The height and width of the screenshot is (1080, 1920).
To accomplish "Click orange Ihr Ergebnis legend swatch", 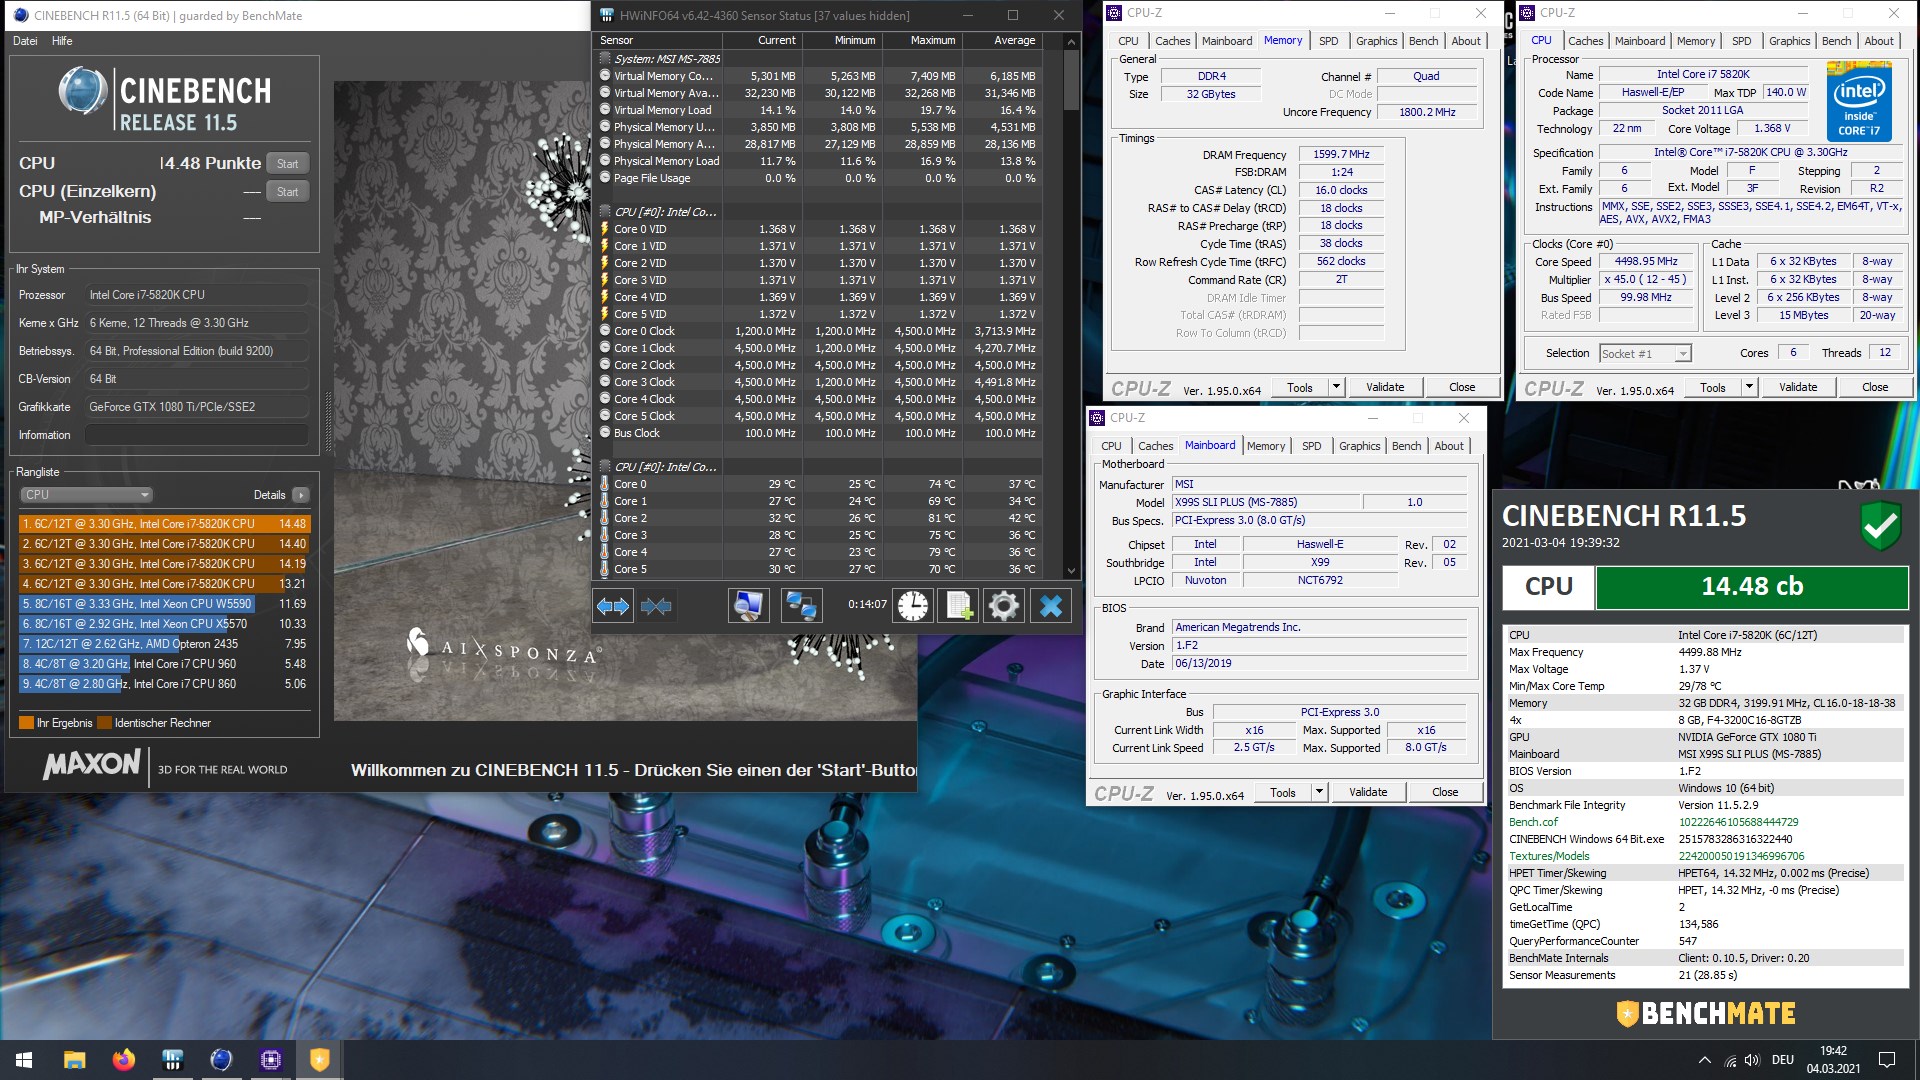I will [26, 723].
